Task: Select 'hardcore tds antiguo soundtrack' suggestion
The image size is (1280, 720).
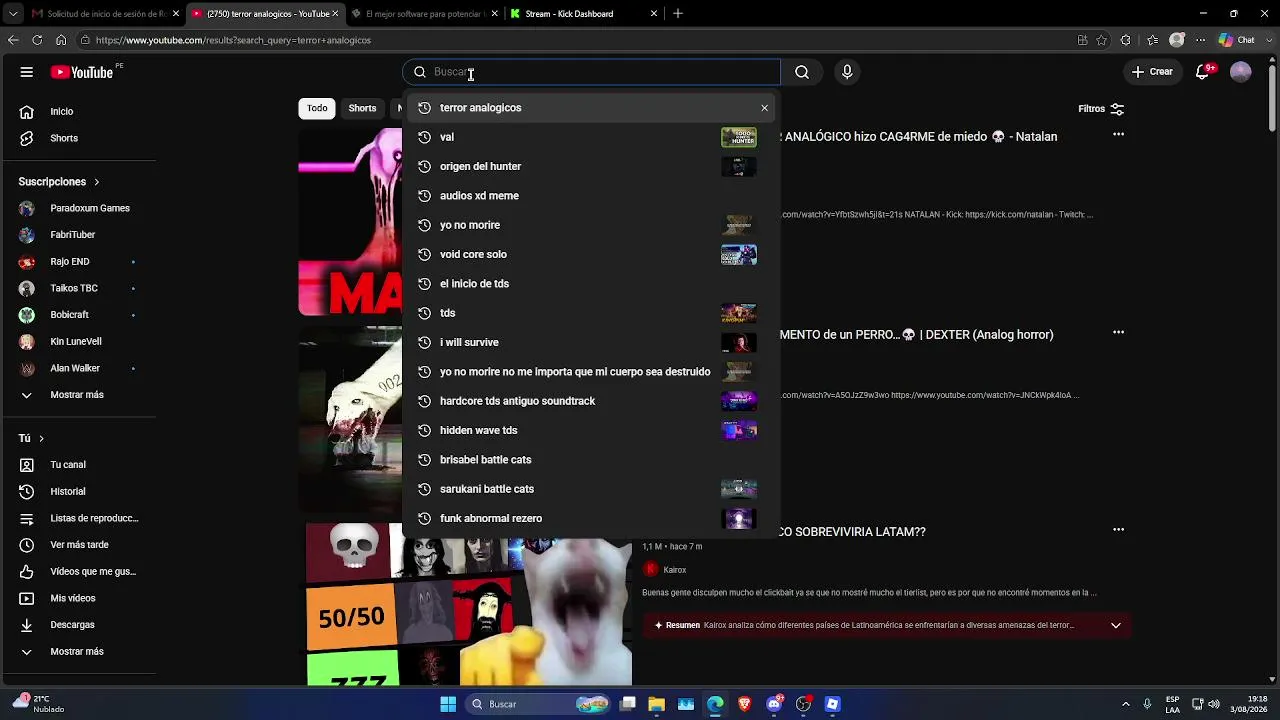Action: 591,401
